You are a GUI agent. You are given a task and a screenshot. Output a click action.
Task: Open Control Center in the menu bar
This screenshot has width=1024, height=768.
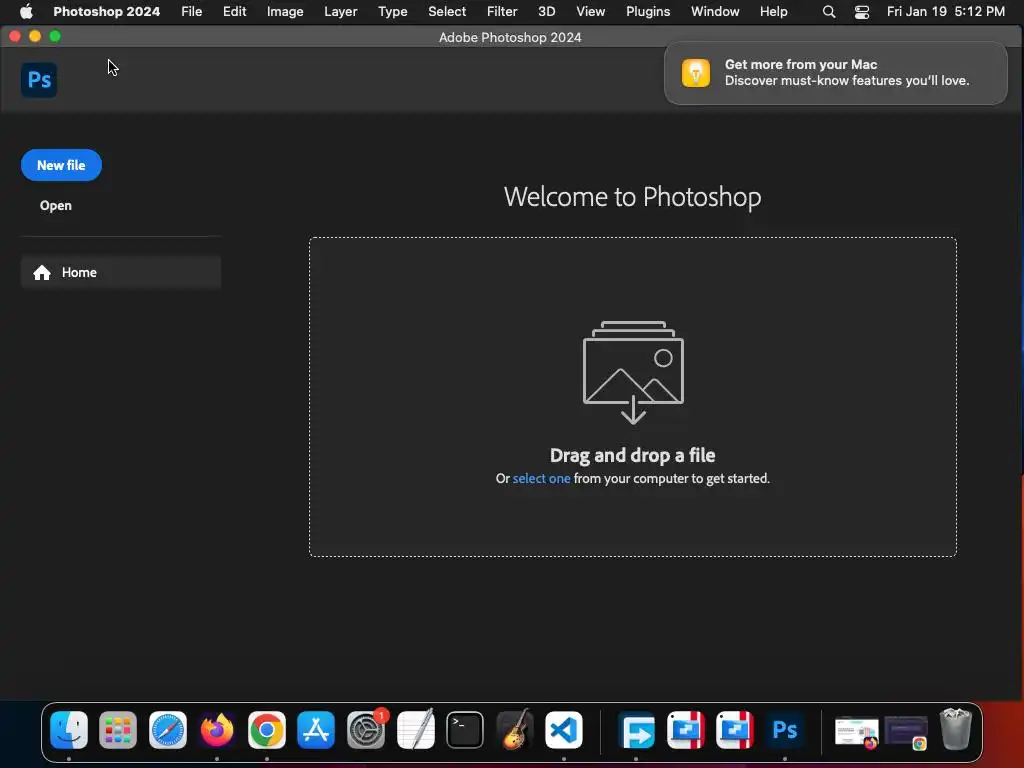click(862, 12)
